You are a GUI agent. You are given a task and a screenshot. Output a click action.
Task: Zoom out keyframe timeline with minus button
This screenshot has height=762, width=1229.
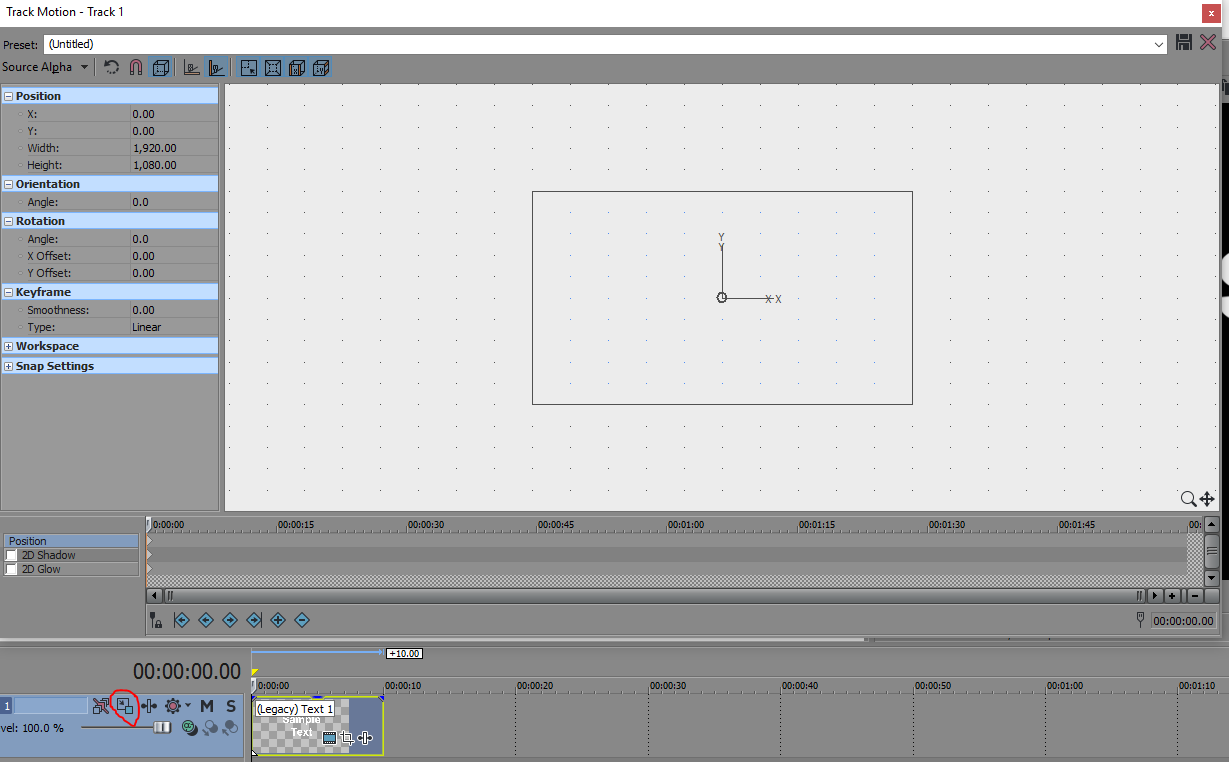pos(1193,595)
